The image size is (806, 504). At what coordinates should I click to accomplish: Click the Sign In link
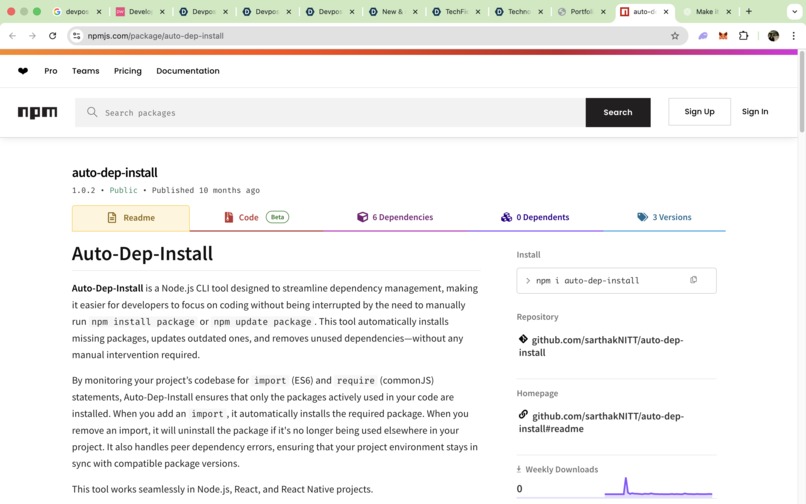(755, 112)
